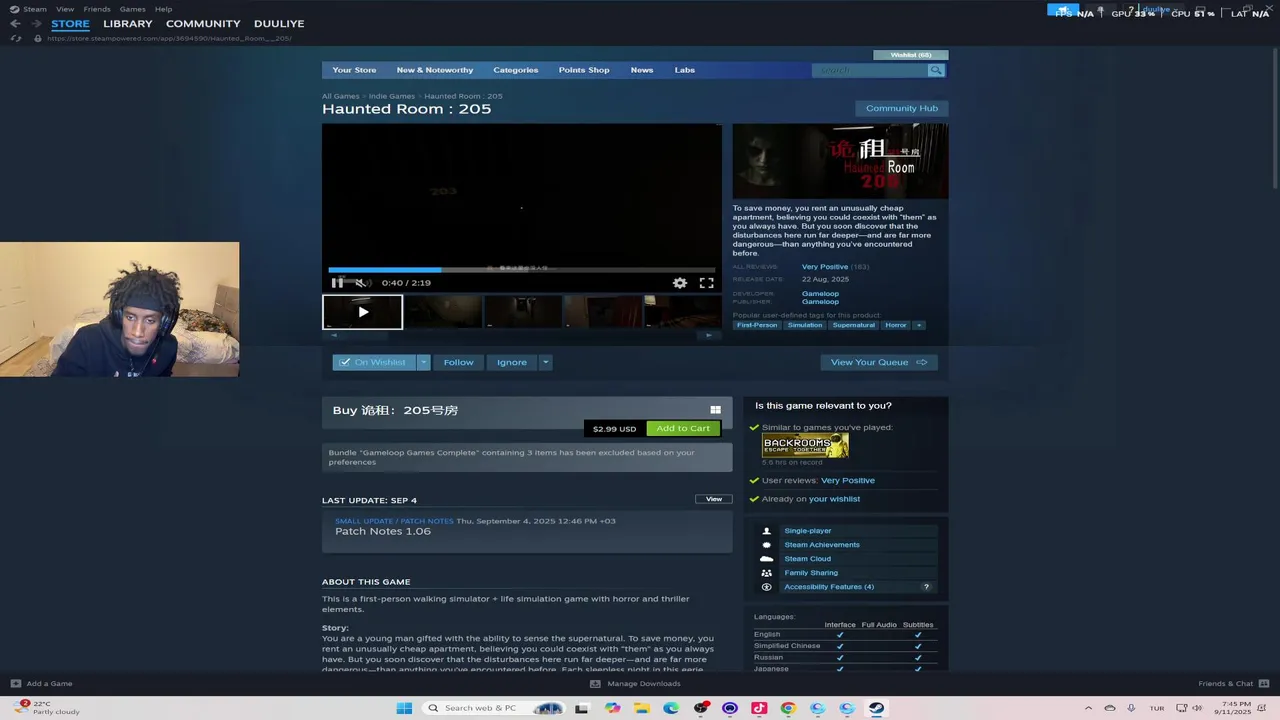Screen dimensions: 1280x720
Task: Open Patch Notes 1.06
Action: [x=383, y=531]
